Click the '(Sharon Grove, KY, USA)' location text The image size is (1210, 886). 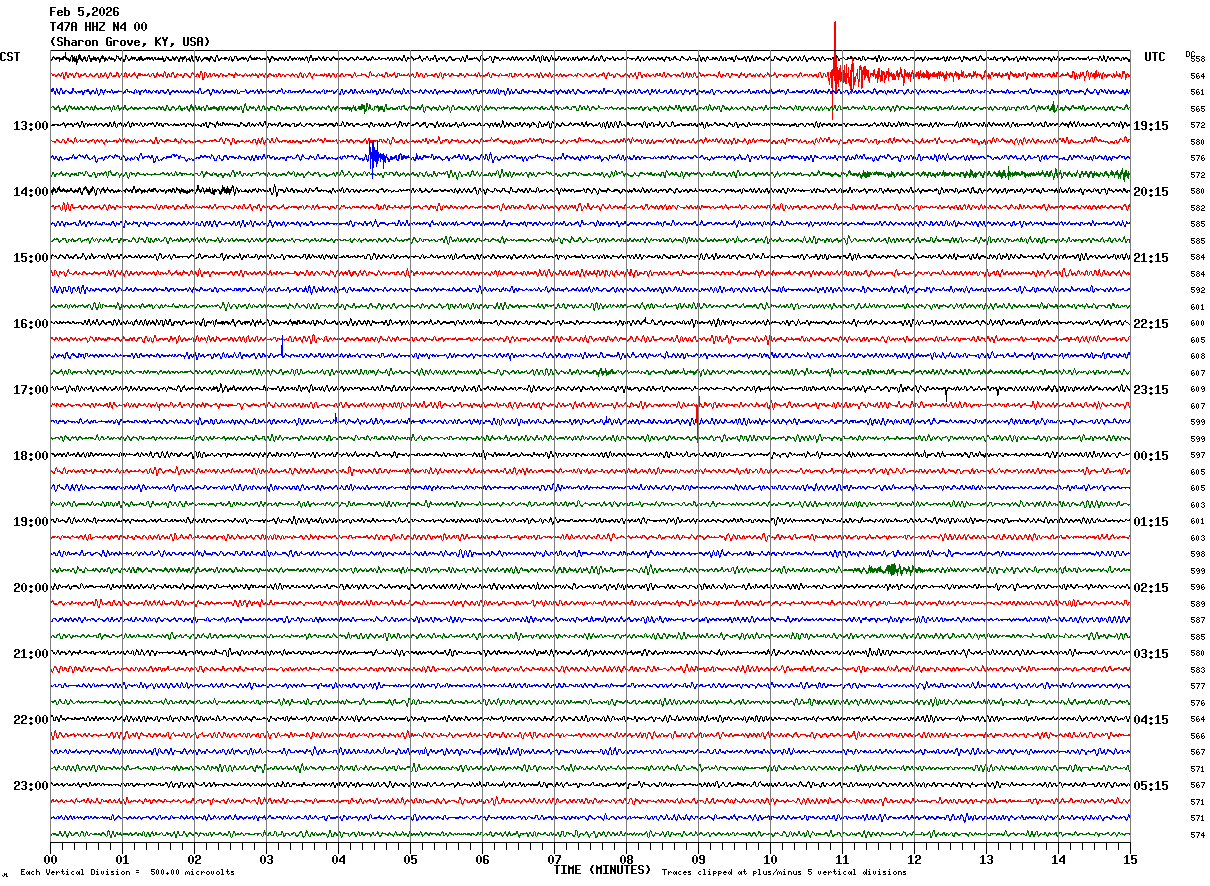point(130,42)
